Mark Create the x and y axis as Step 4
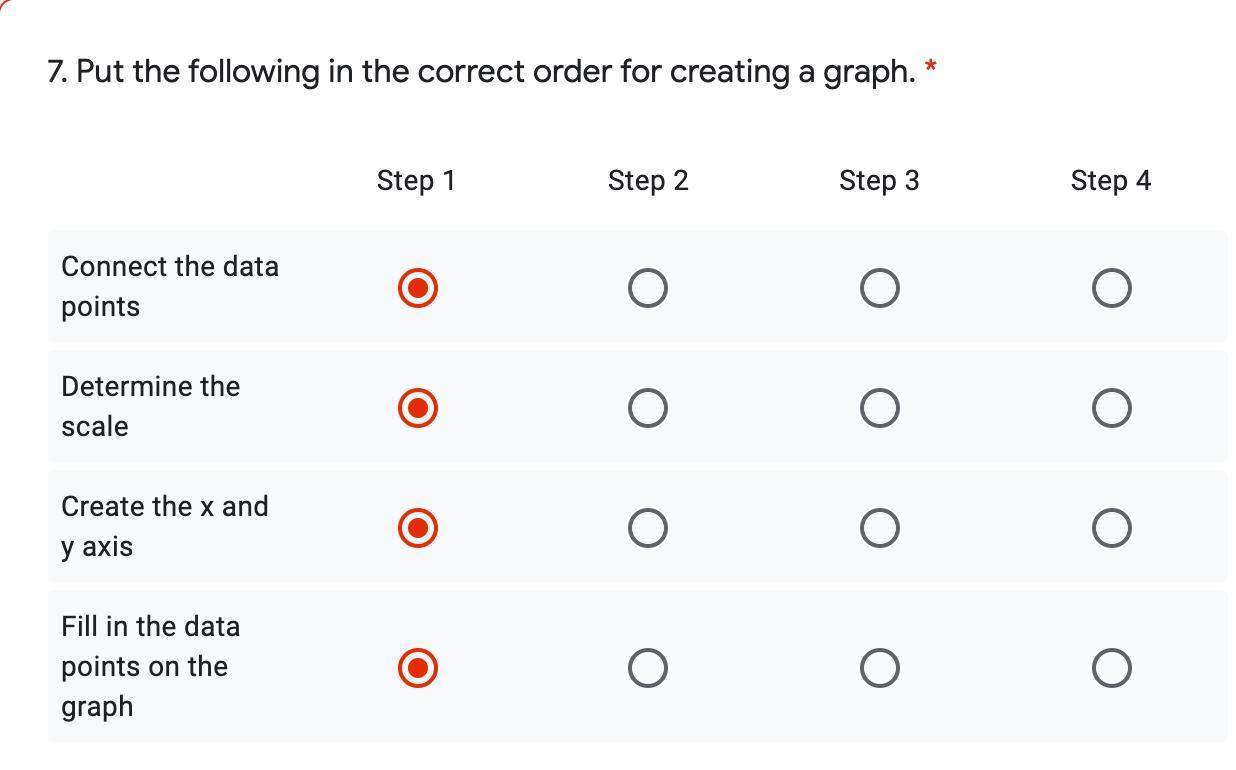Viewport: 1236px width, 770px height. point(1111,527)
